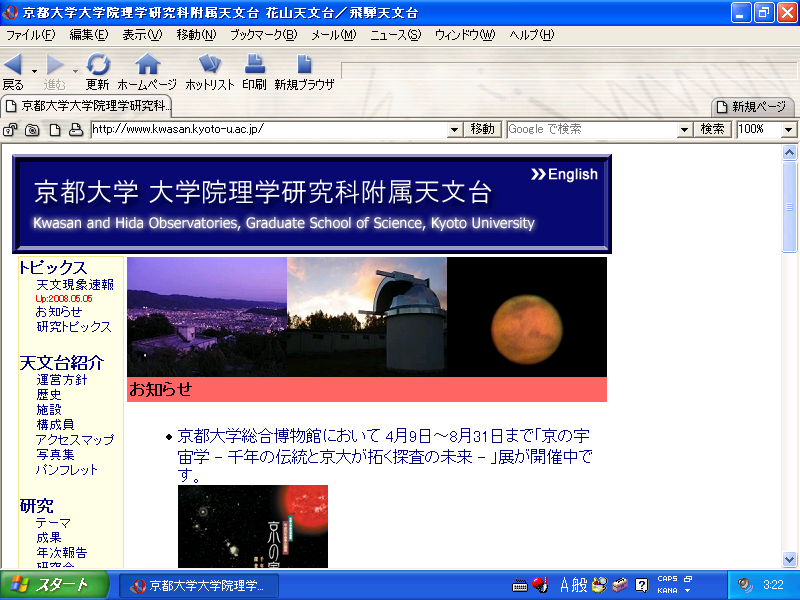Open the スタート start menu
800x600 pixels.
54,585
